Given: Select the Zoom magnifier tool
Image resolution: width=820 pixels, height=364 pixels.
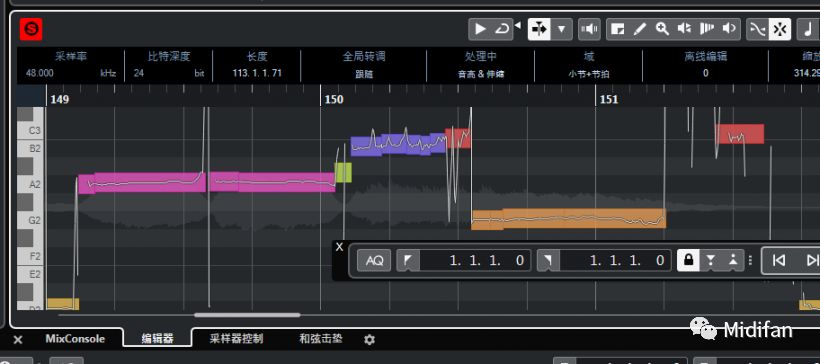Looking at the screenshot, I should point(663,29).
